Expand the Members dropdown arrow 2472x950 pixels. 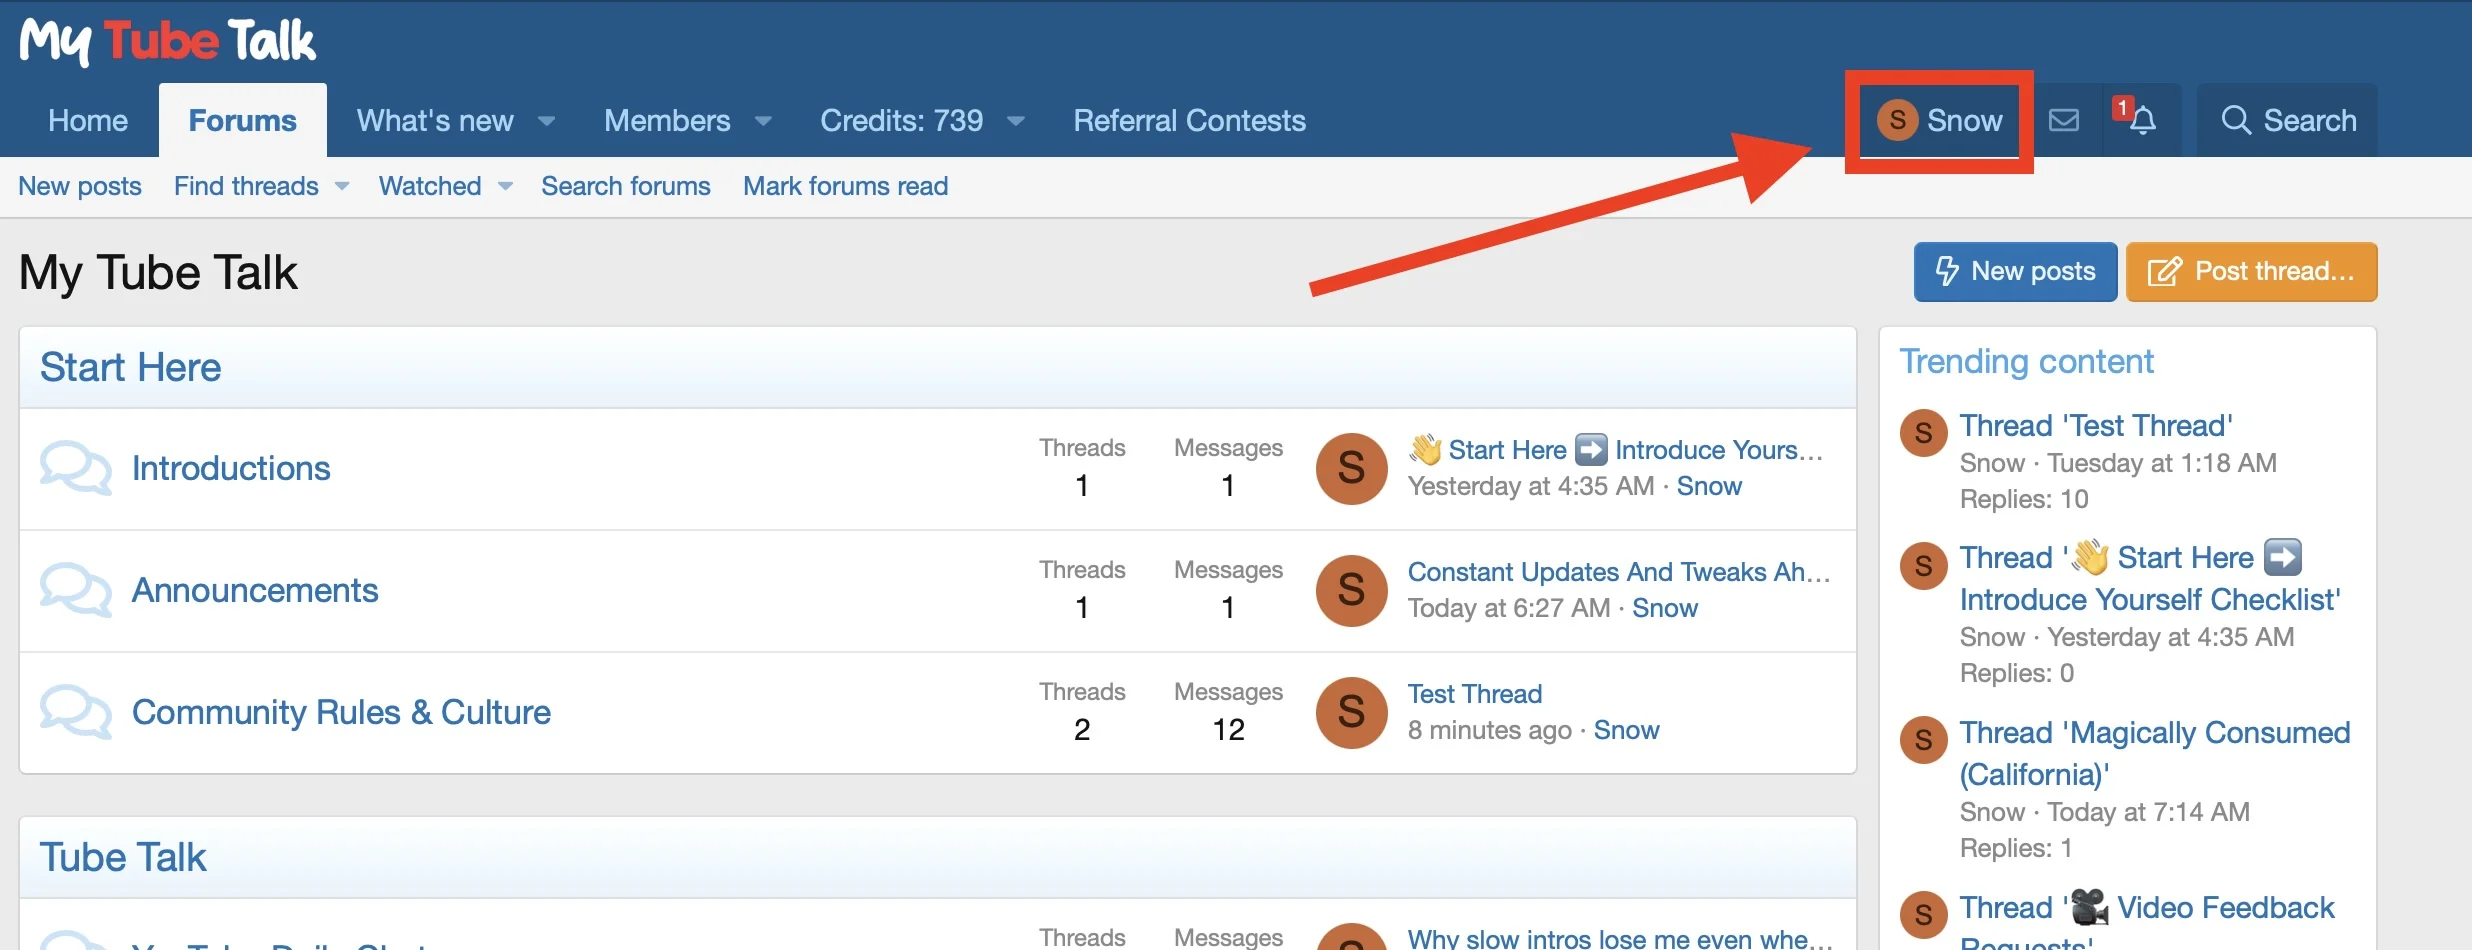(763, 121)
